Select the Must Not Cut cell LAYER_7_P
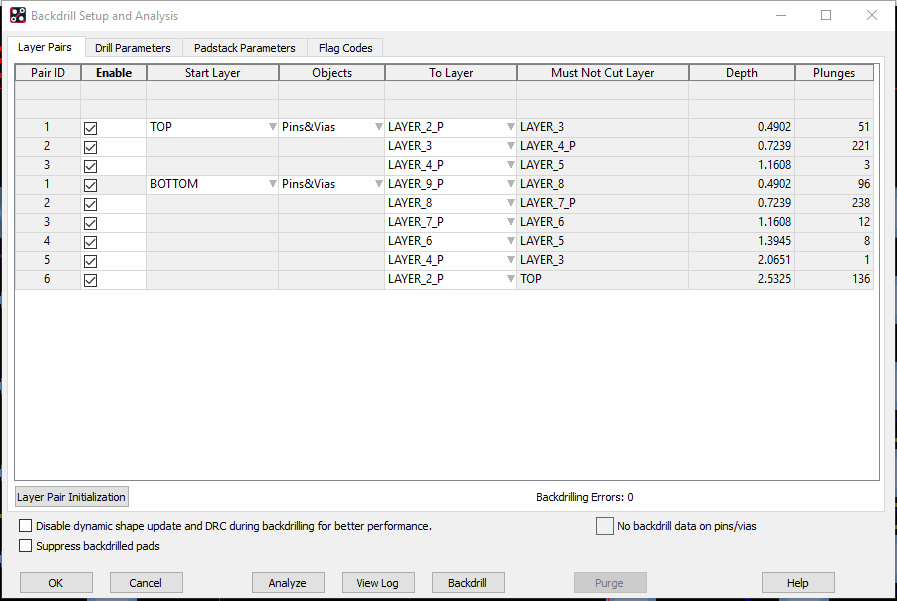Viewport: 897px width, 601px height. click(x=602, y=203)
